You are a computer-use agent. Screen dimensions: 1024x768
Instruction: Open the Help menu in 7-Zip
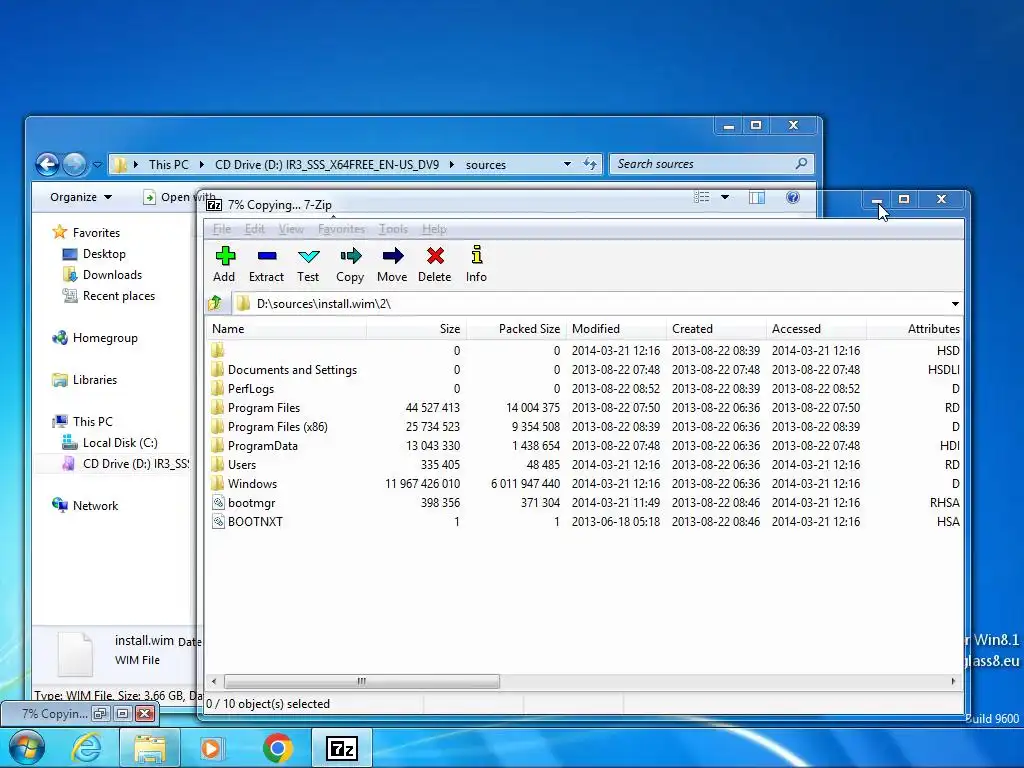[x=434, y=229]
